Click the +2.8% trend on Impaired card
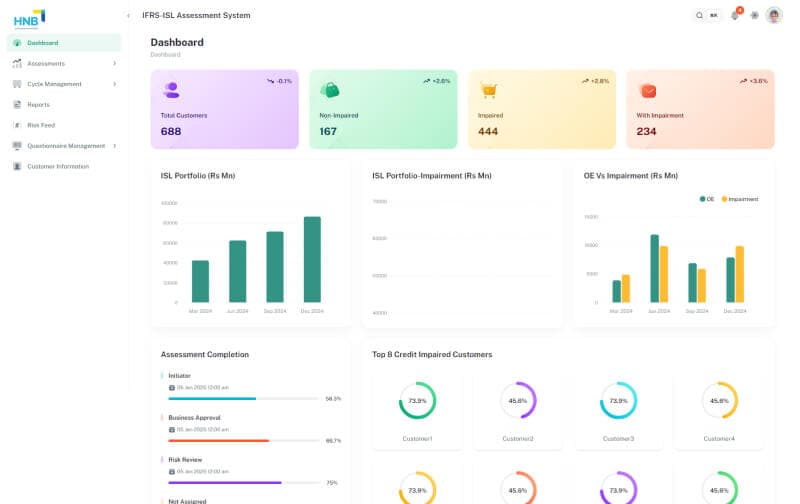The image size is (800, 504). [595, 81]
